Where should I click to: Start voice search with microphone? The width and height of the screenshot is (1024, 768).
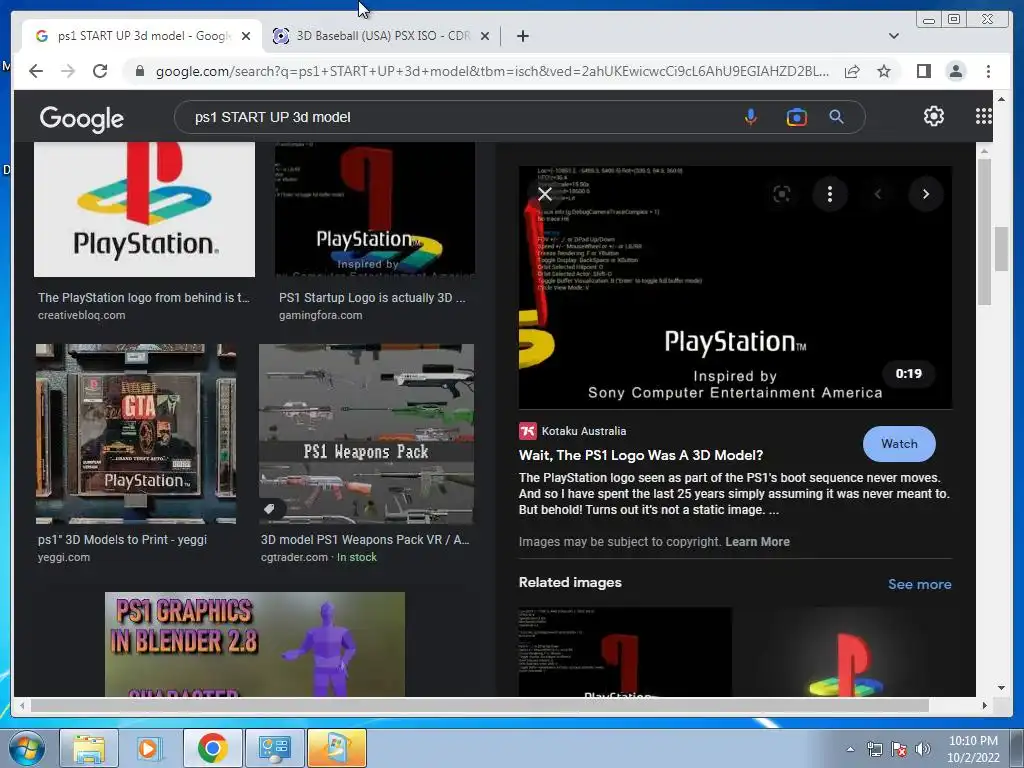(x=750, y=117)
